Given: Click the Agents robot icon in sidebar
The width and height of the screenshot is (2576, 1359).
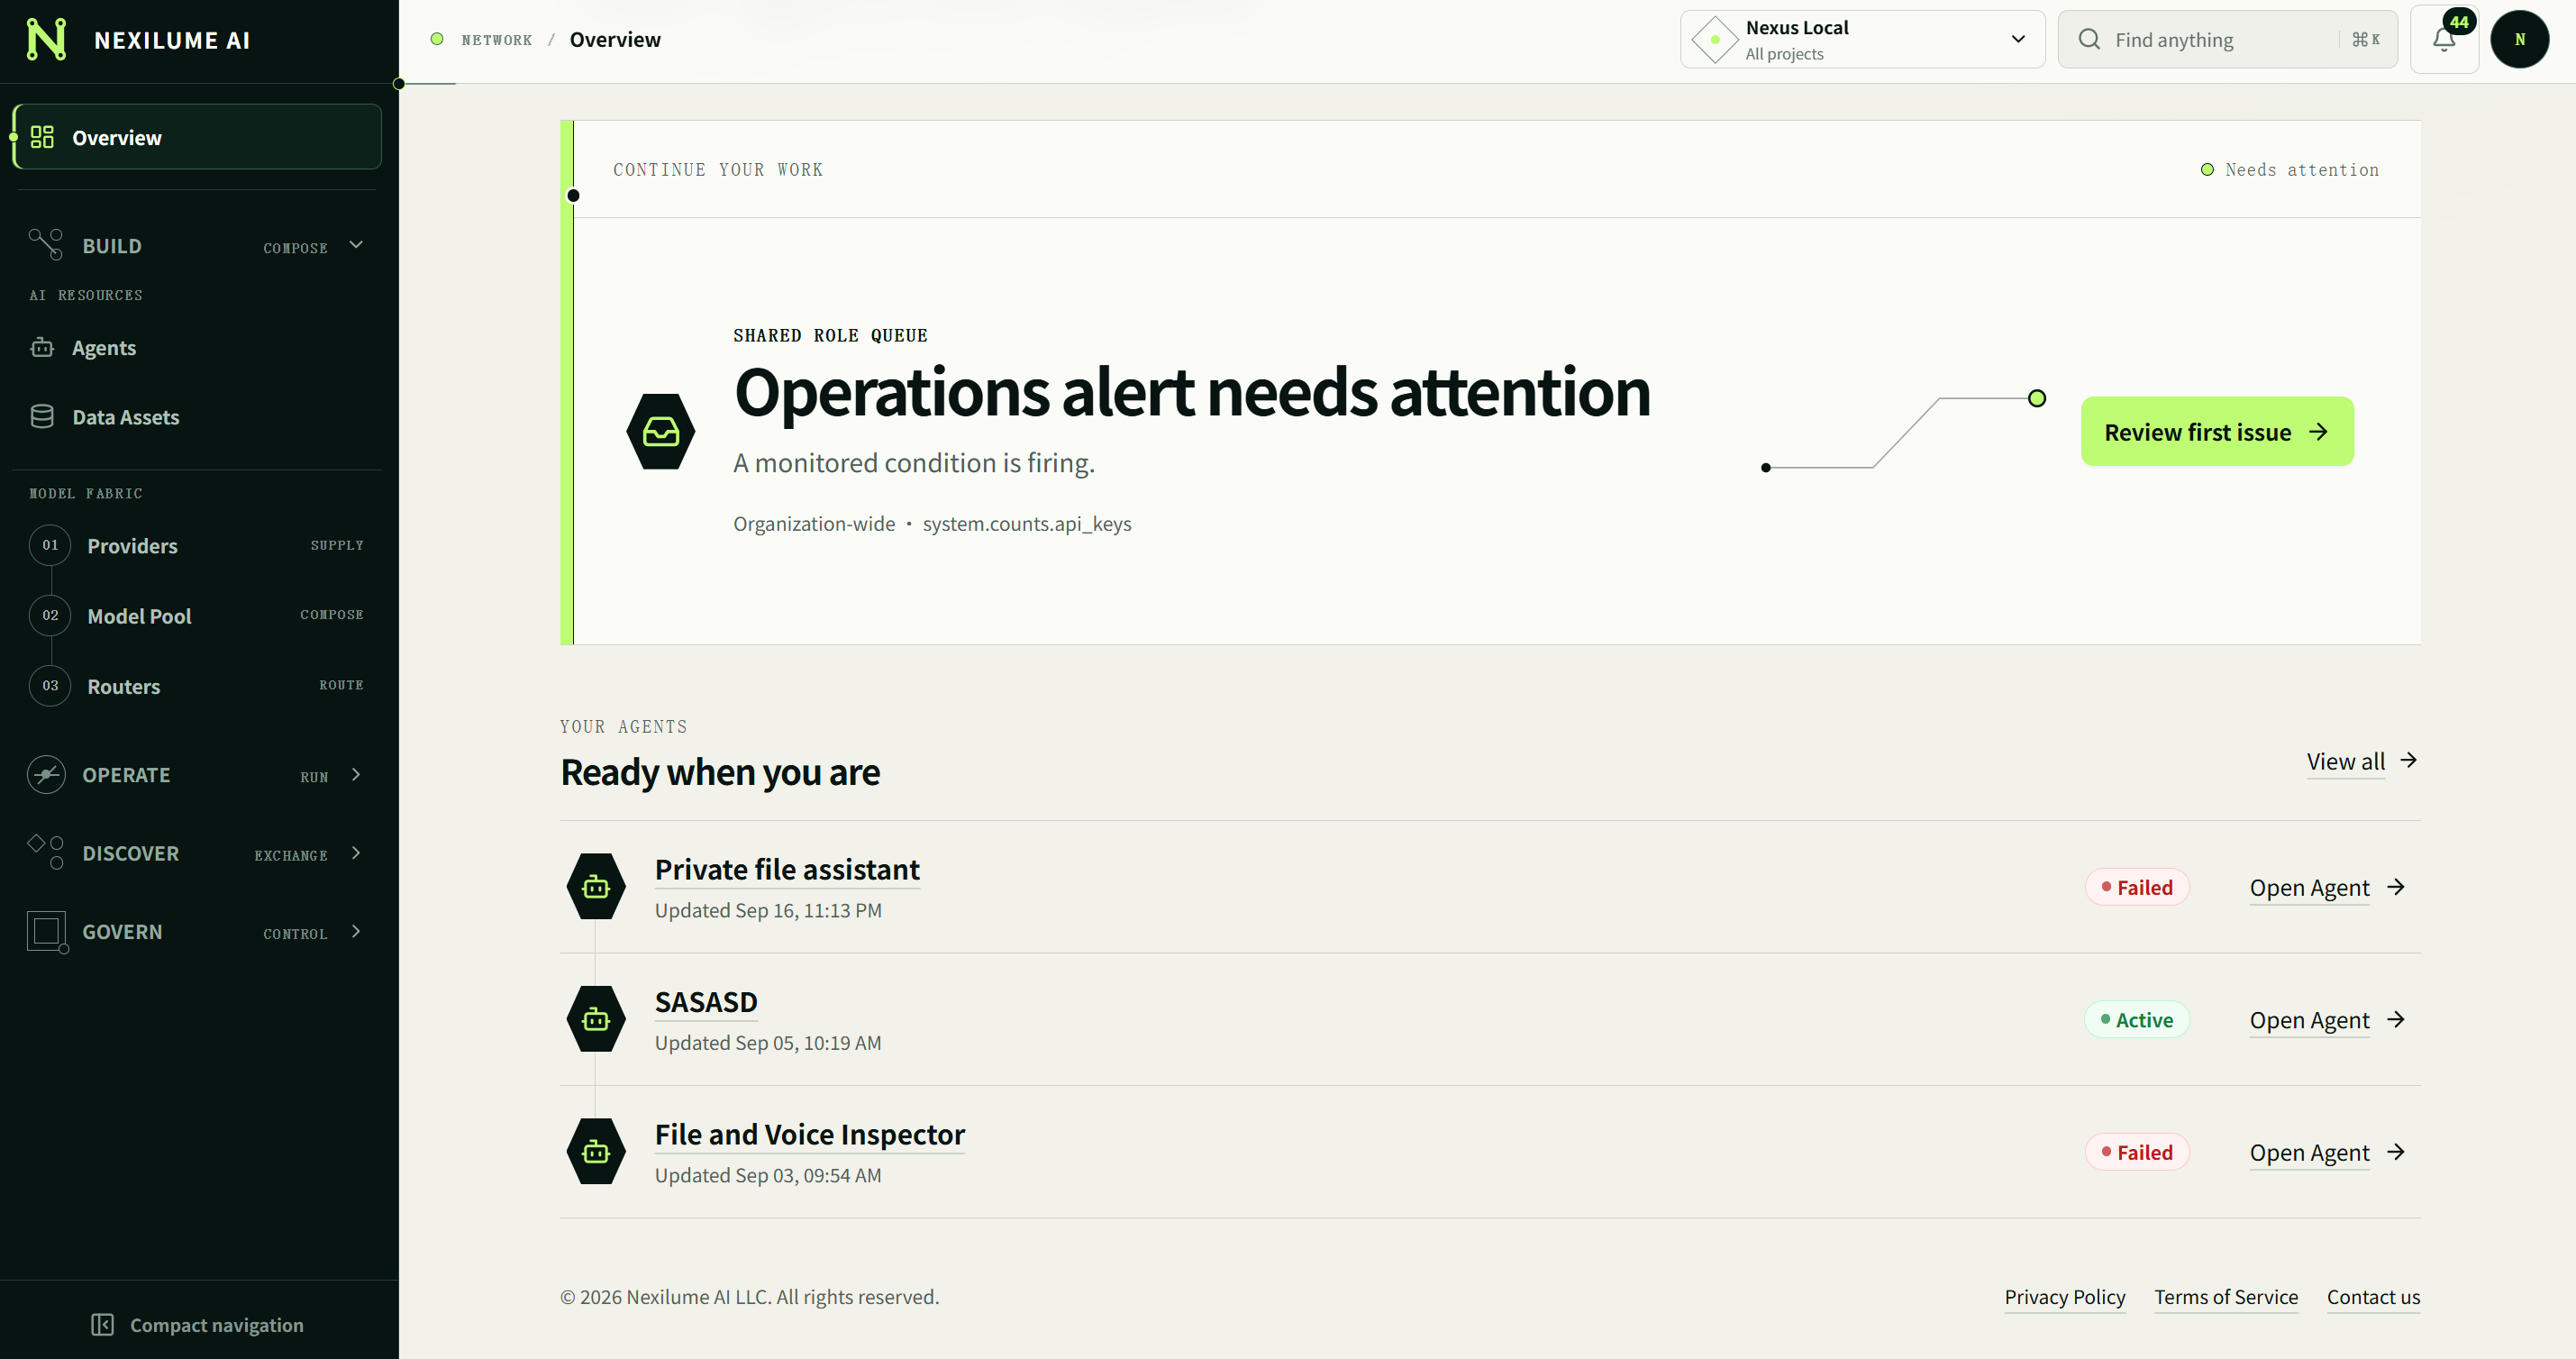Looking at the screenshot, I should 42,348.
